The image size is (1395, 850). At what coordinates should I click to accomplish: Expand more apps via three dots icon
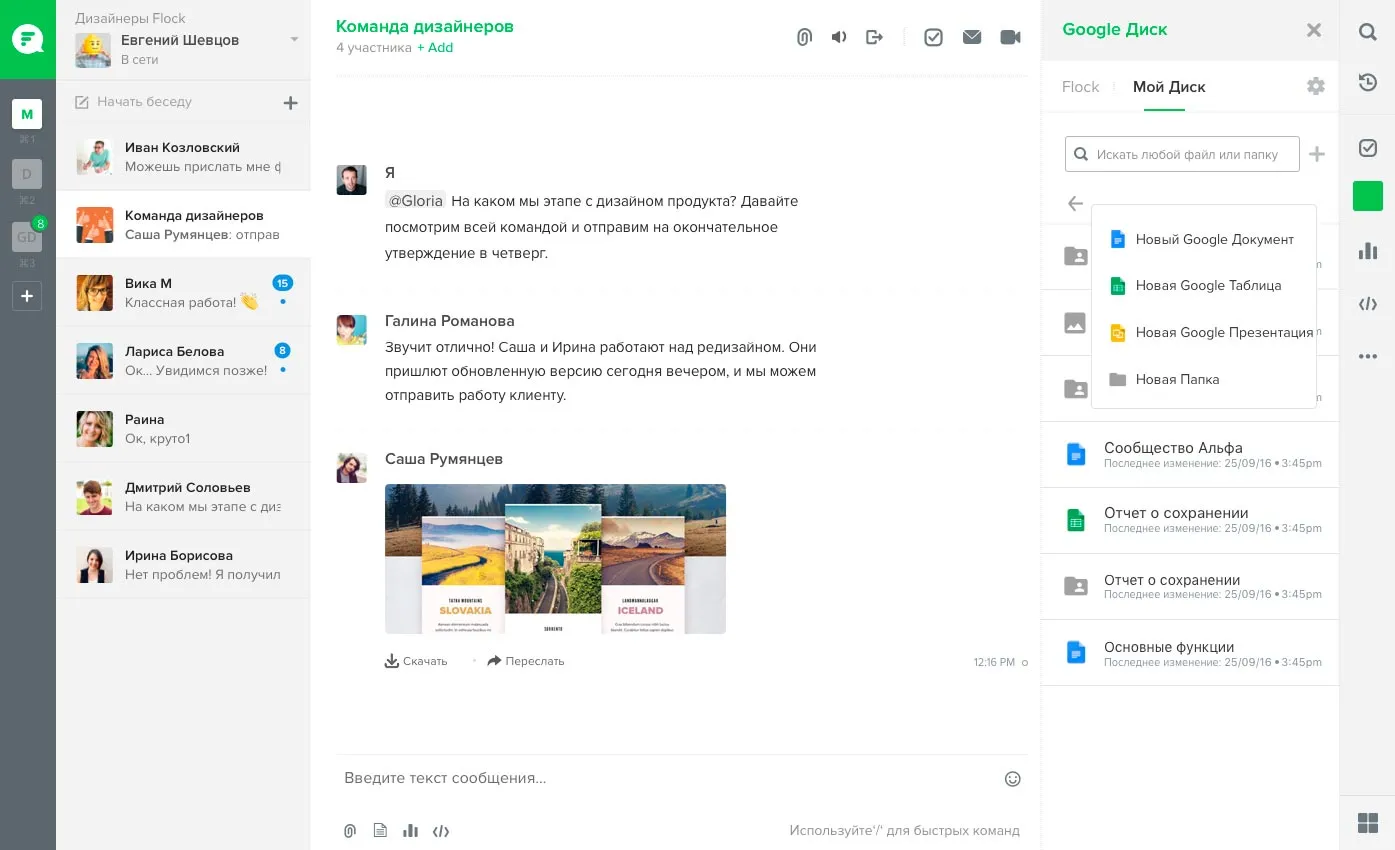(x=1367, y=357)
